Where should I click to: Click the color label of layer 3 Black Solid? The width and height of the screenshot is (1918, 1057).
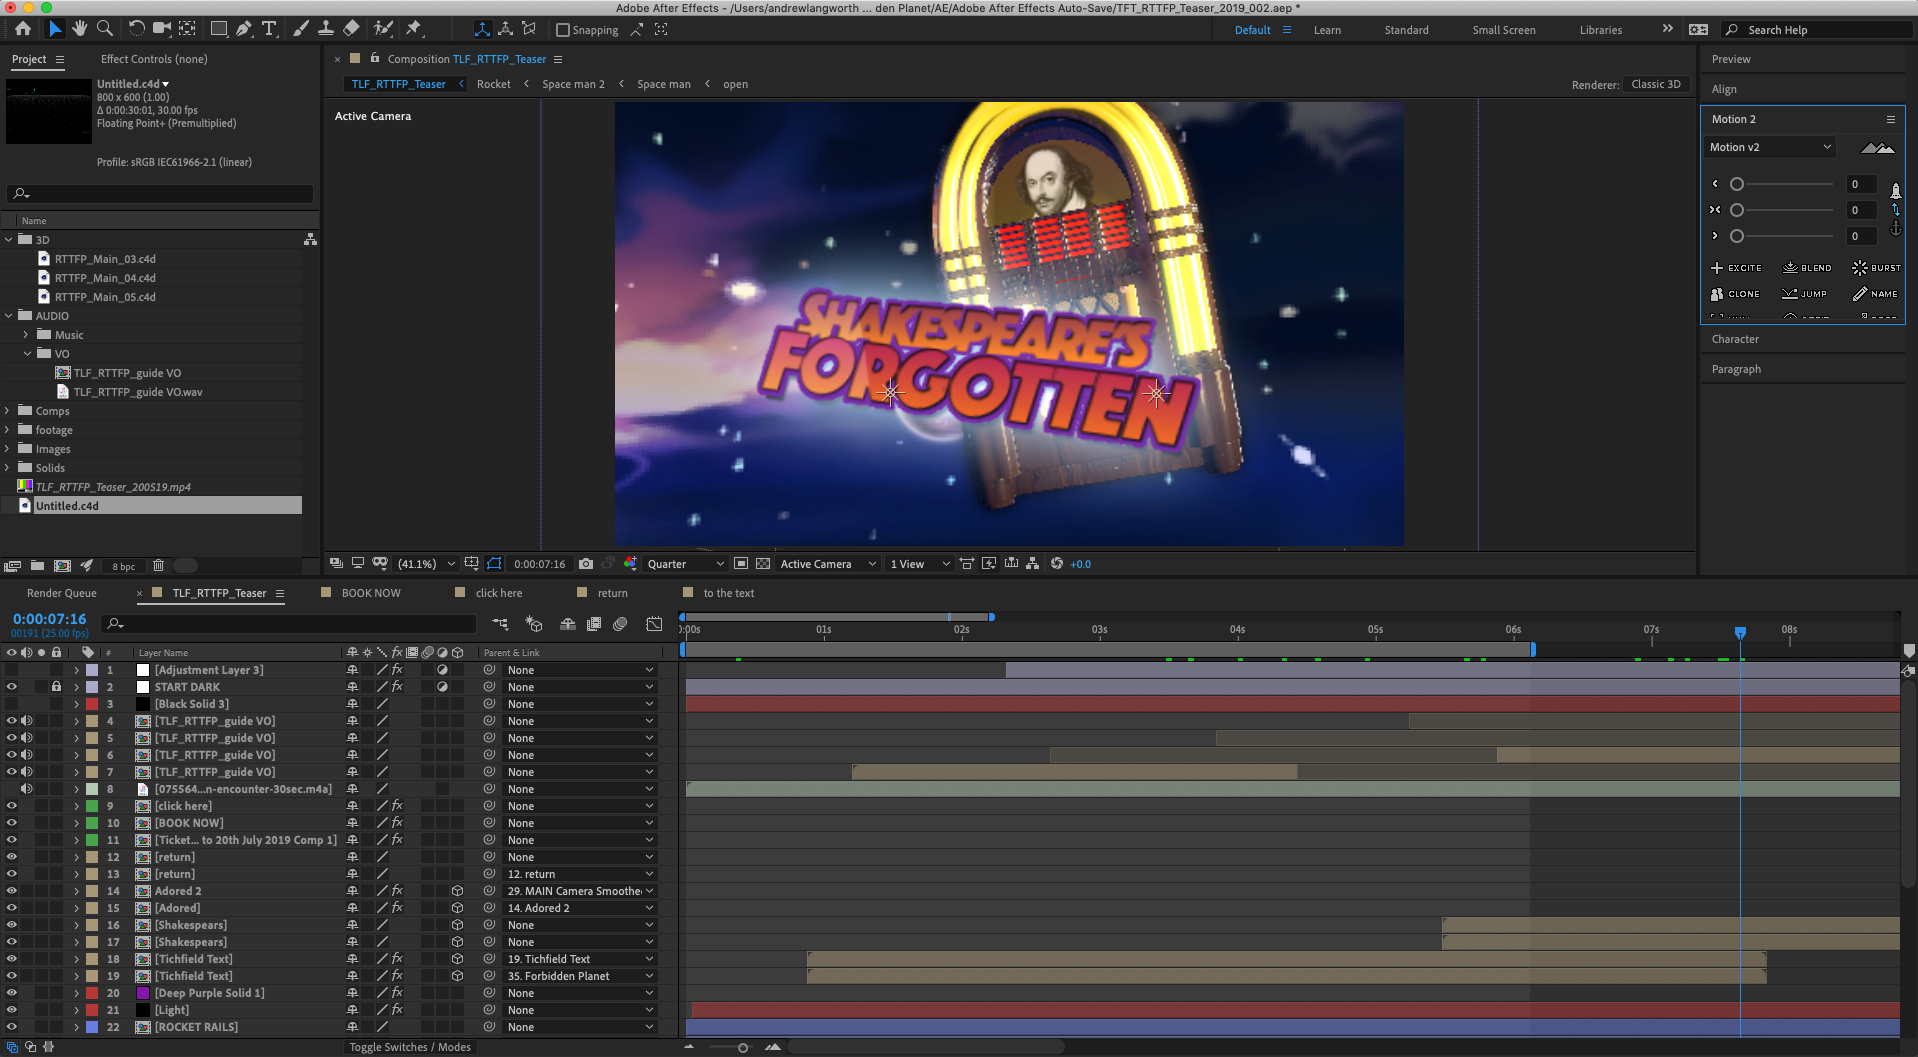[x=92, y=704]
